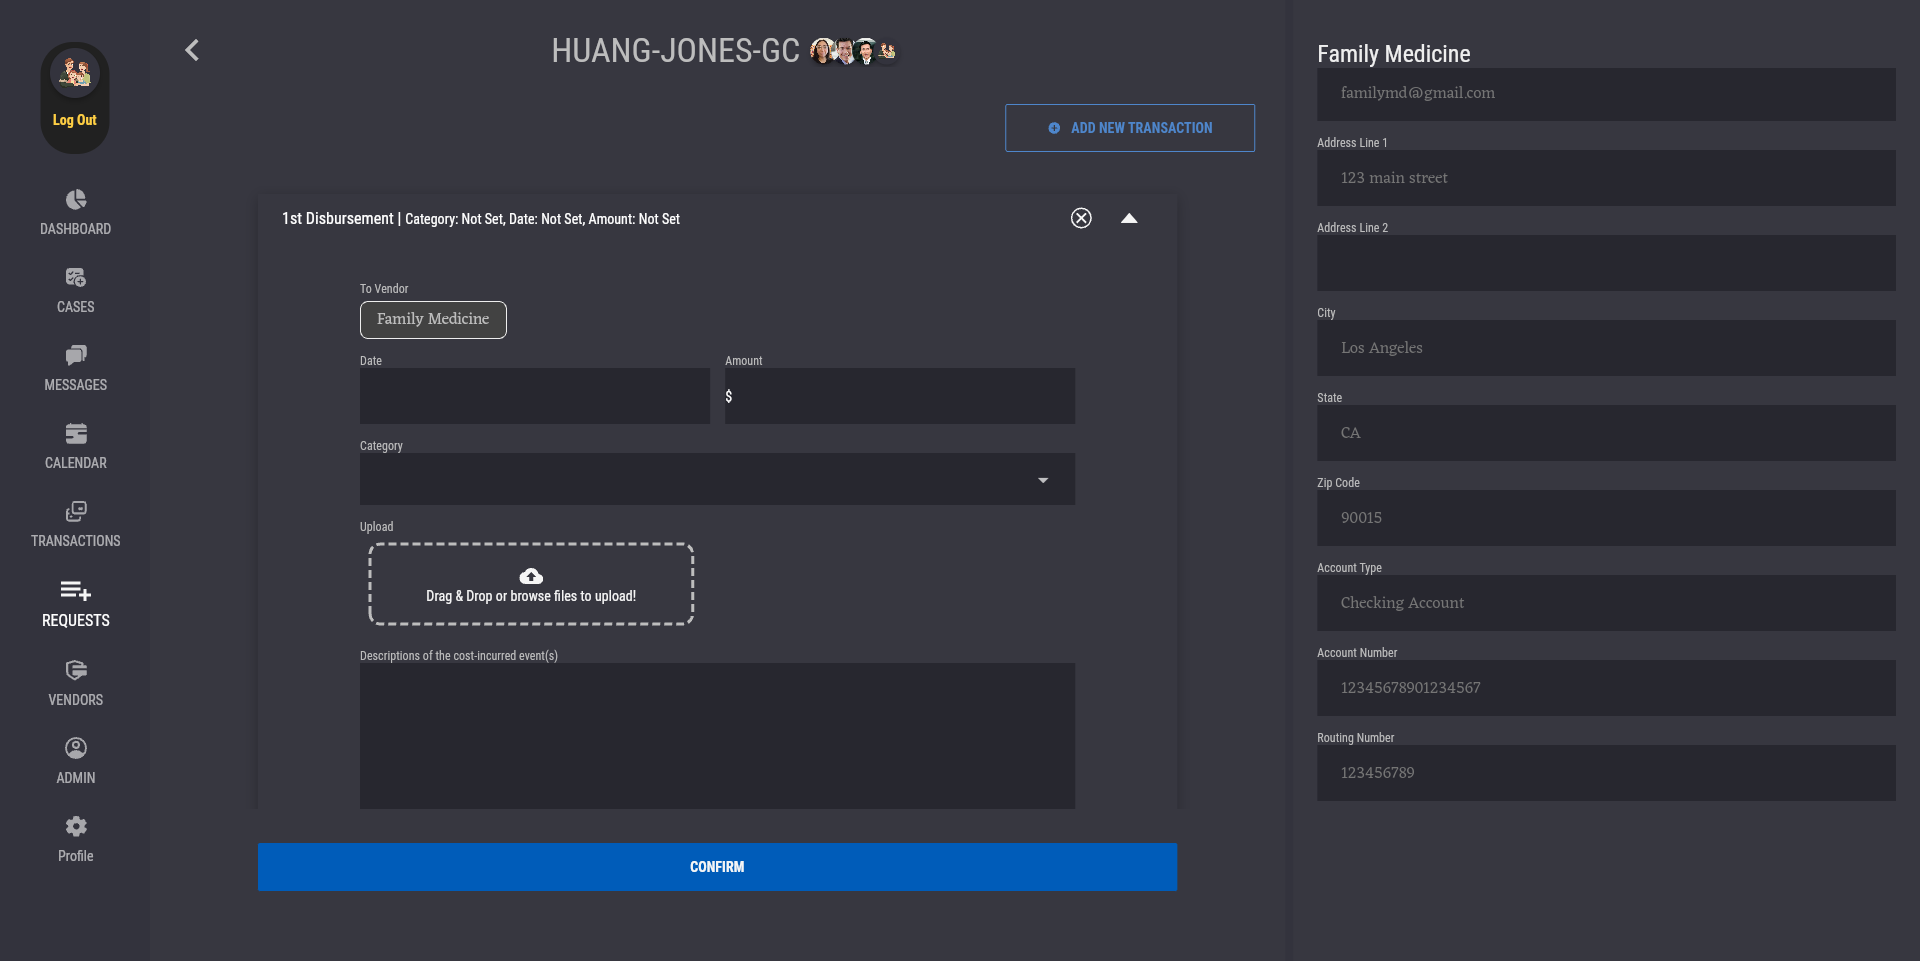The height and width of the screenshot is (961, 1920).
Task: Remove the 1st Disbursement with X icon
Action: pos(1081,218)
